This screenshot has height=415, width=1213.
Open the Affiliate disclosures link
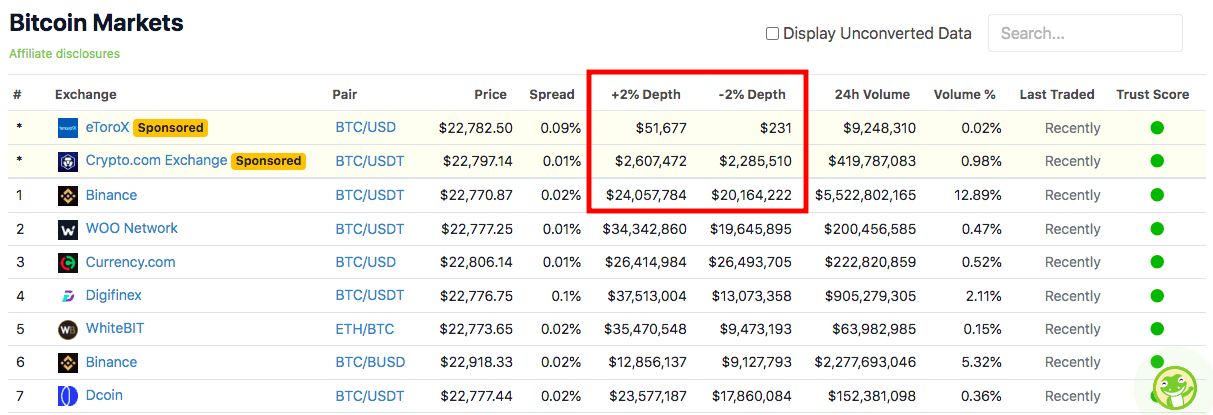pos(64,54)
